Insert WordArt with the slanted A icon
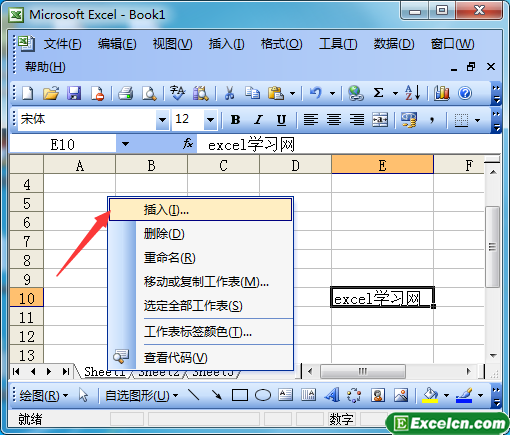Screen dimensions: 510x435 [x=332, y=395]
